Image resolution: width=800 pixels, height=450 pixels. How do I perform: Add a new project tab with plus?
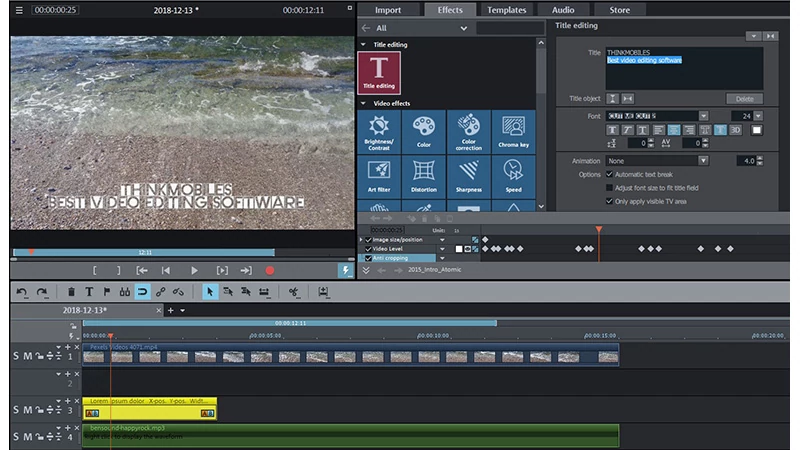[x=170, y=310]
